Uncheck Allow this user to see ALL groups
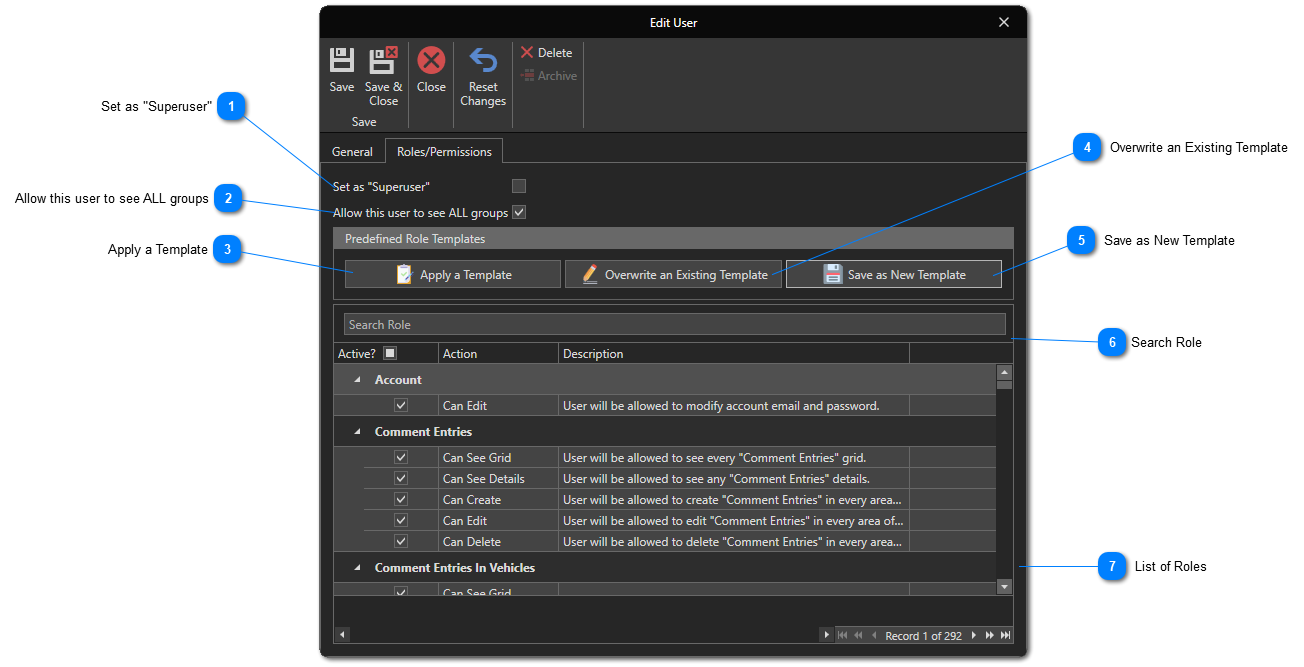 [x=518, y=212]
